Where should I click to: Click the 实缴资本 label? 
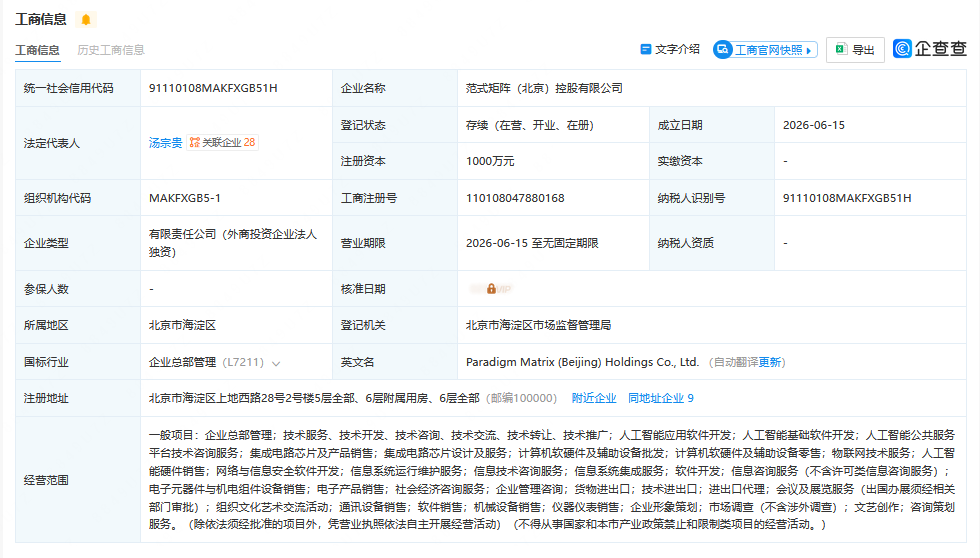(x=680, y=161)
